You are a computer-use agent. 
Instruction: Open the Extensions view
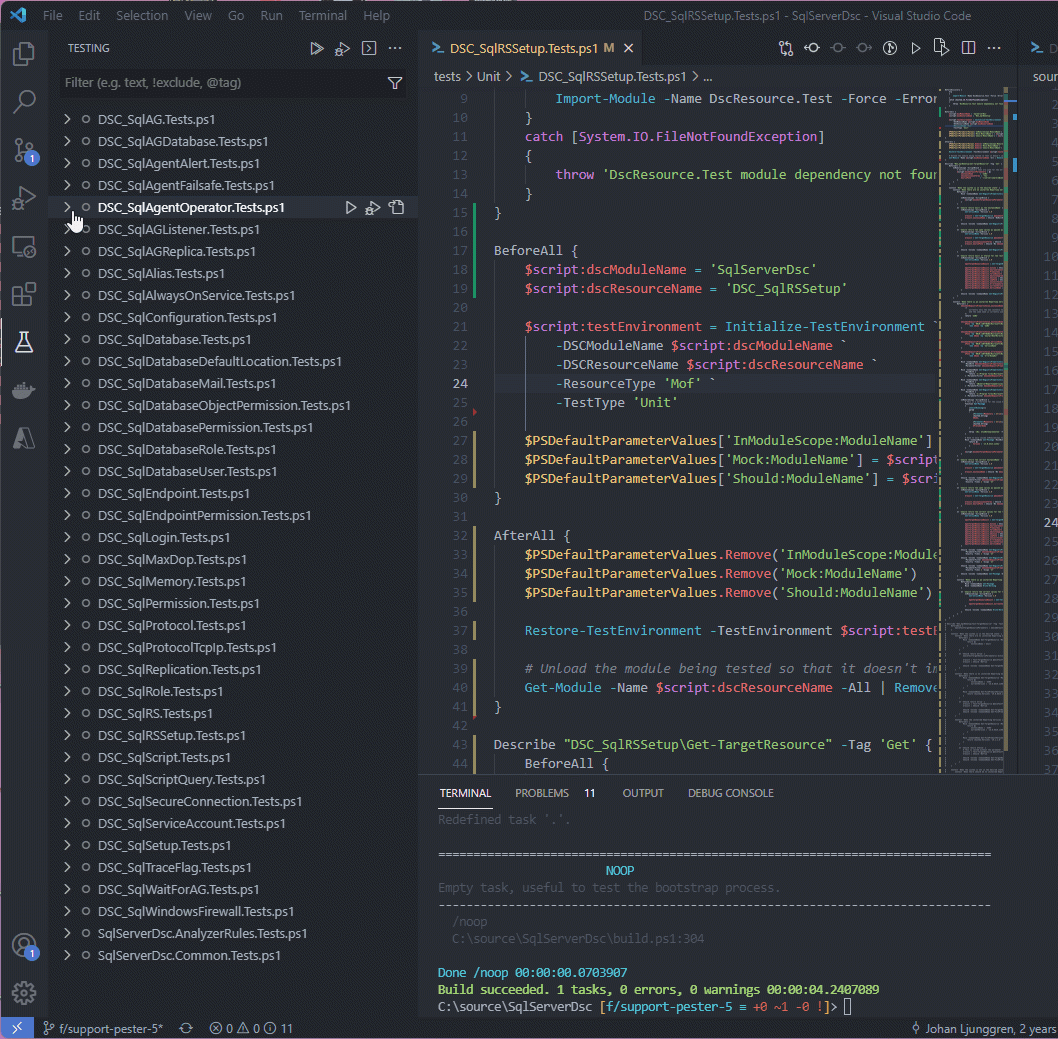click(x=24, y=294)
